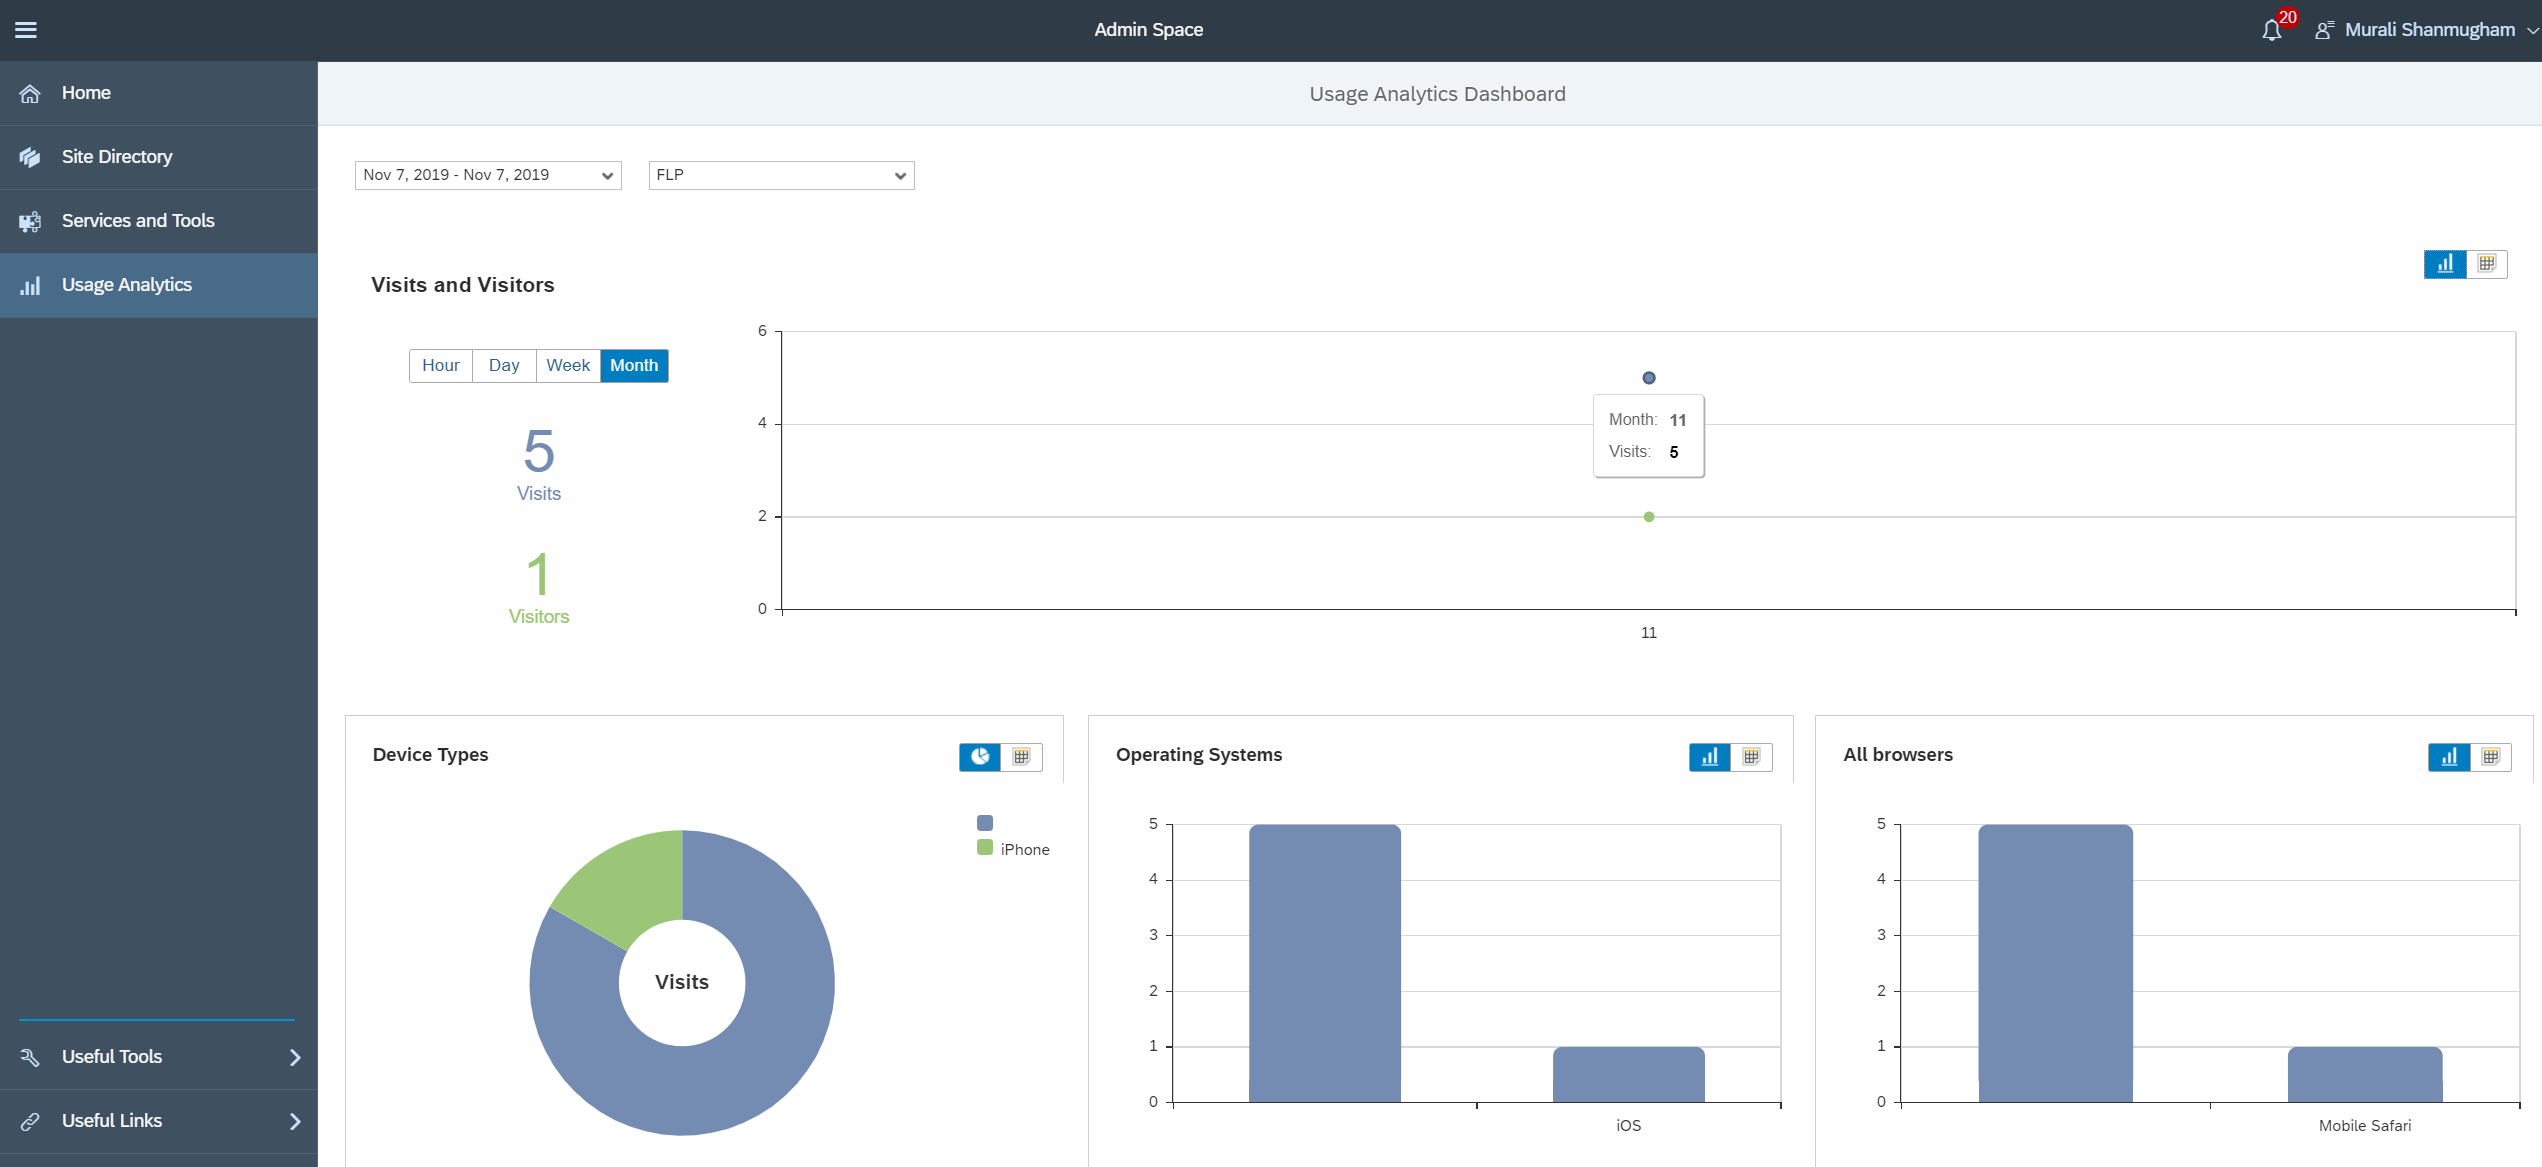
Task: Open notifications bell with 20 alerts
Action: 2271,30
